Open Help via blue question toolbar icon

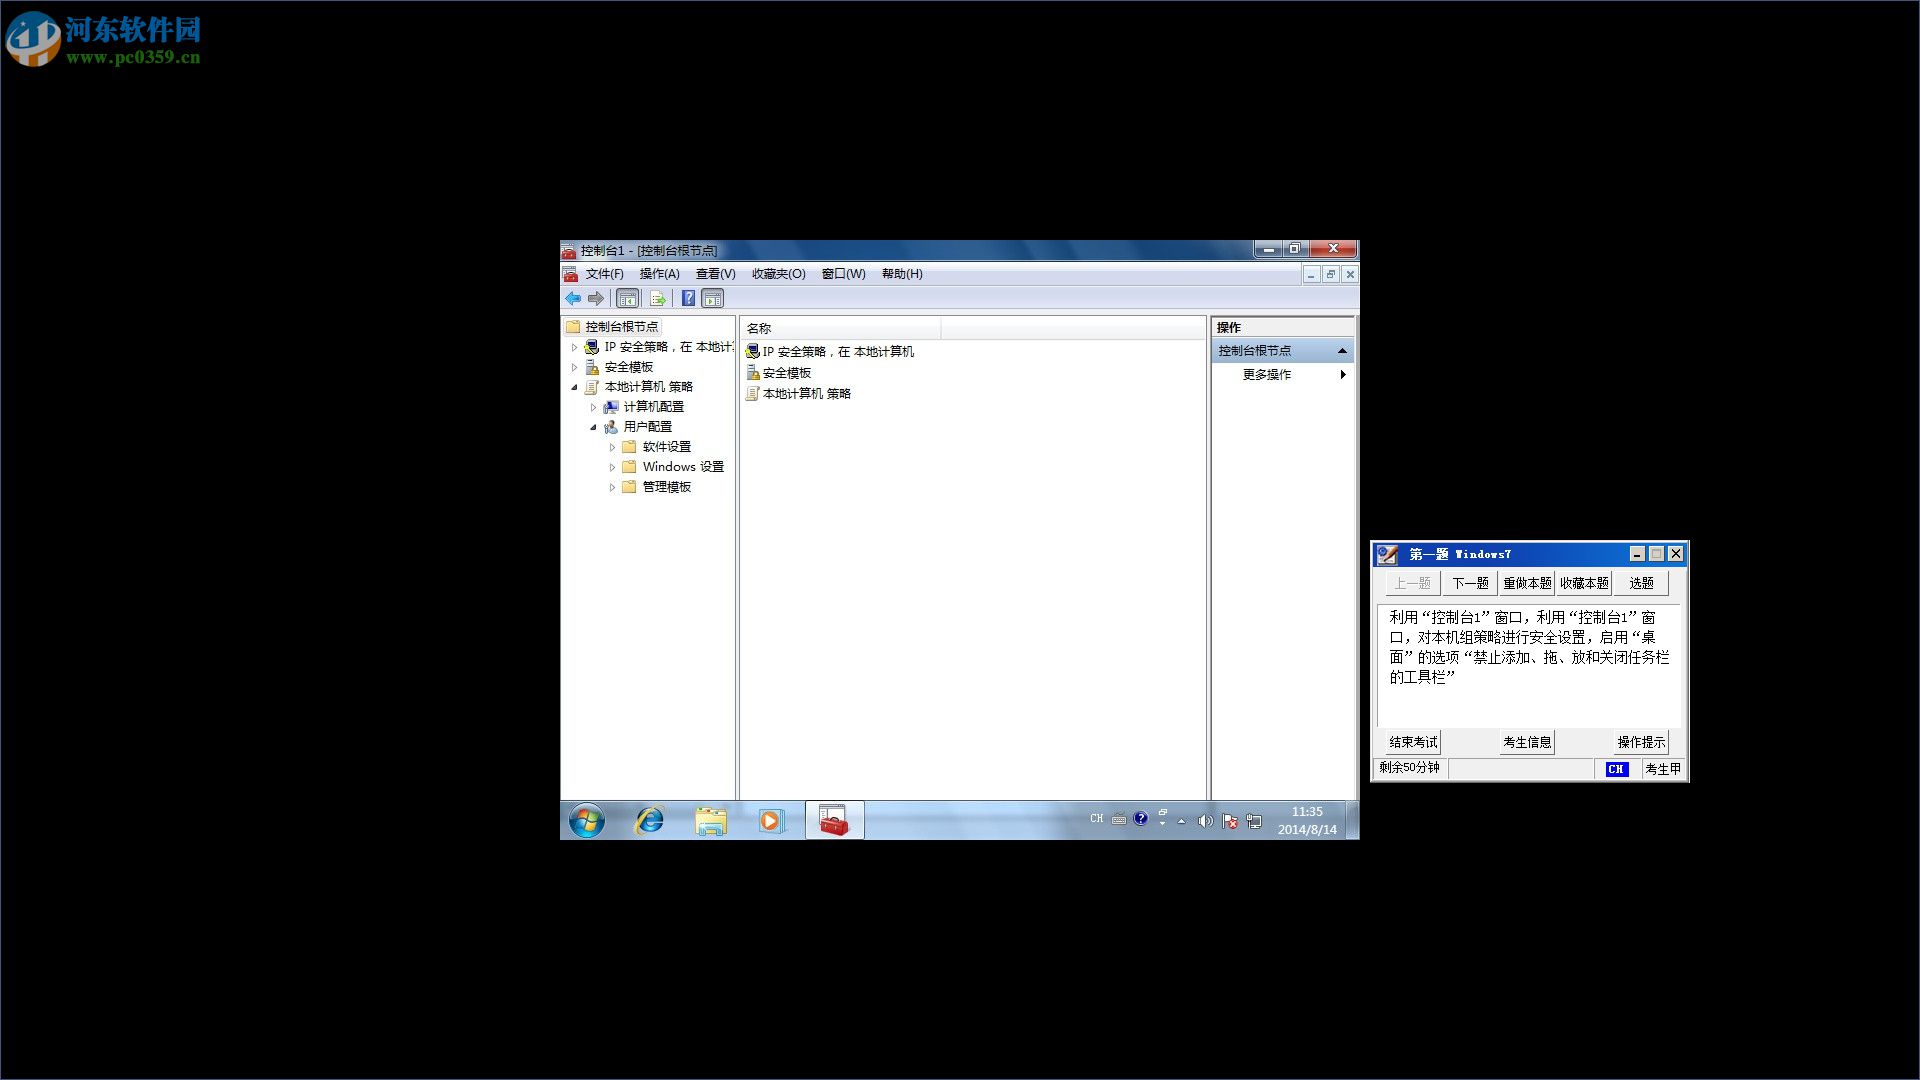tap(688, 298)
